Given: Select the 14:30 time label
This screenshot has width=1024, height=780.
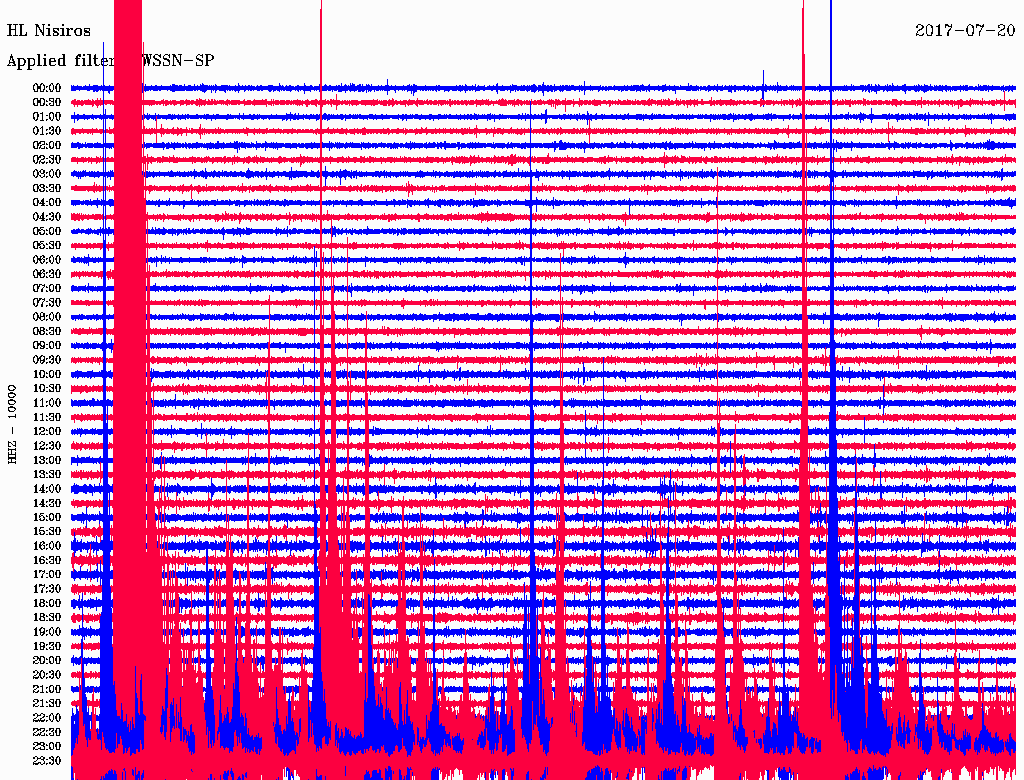Looking at the screenshot, I should [47, 503].
